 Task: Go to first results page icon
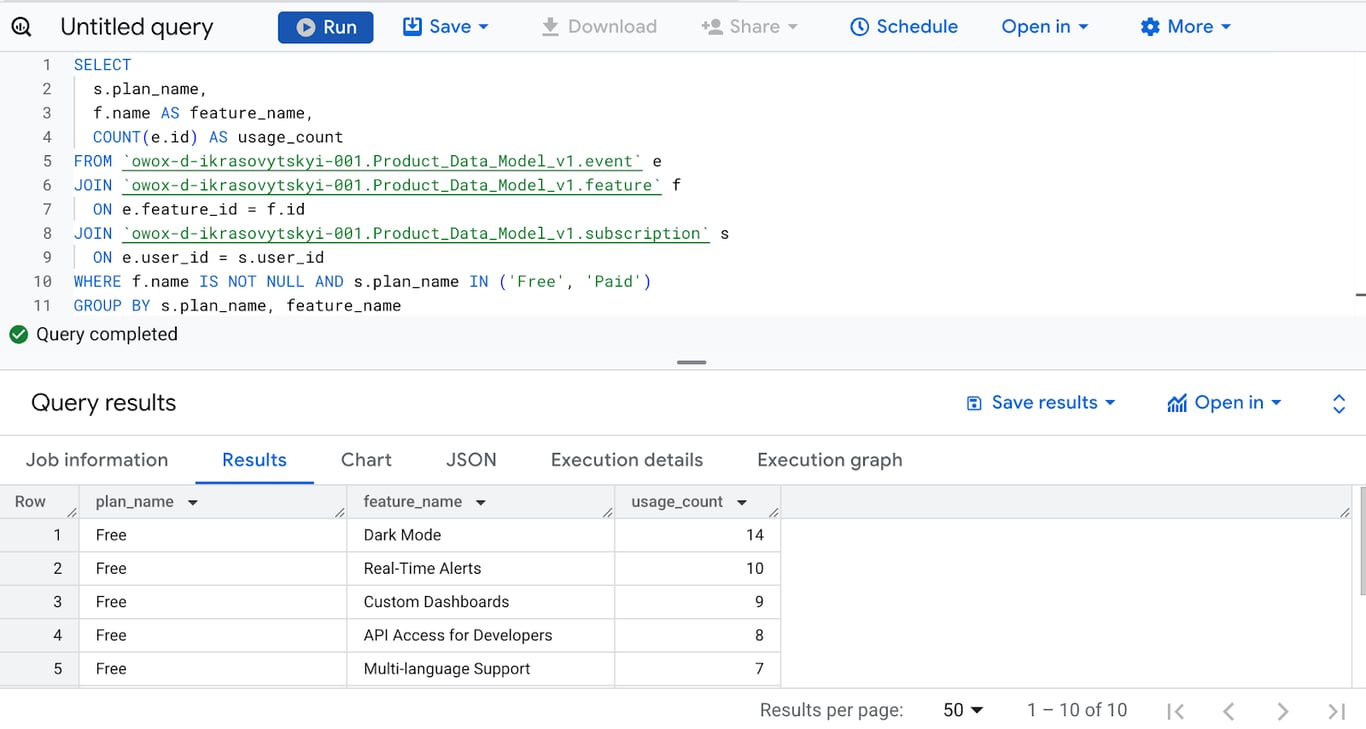click(x=1176, y=711)
